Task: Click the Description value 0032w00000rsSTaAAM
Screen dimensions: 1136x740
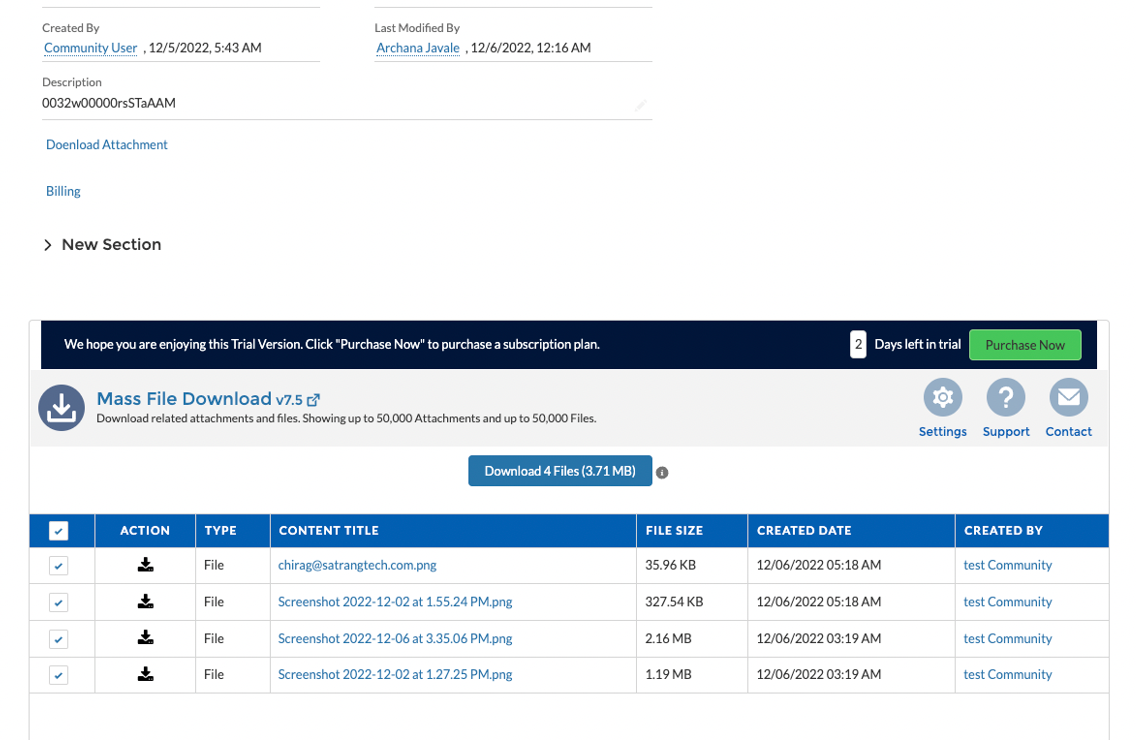Action: (109, 103)
